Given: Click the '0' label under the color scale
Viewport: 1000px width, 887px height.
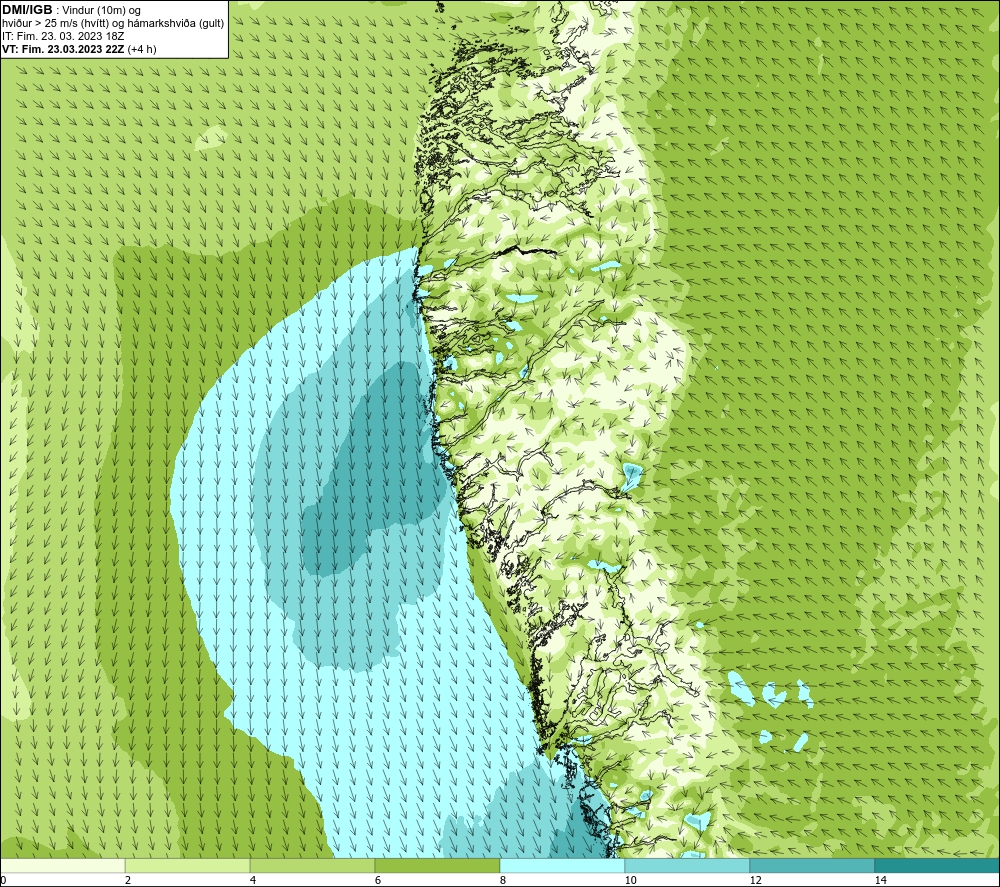Looking at the screenshot, I should click(x=3, y=880).
